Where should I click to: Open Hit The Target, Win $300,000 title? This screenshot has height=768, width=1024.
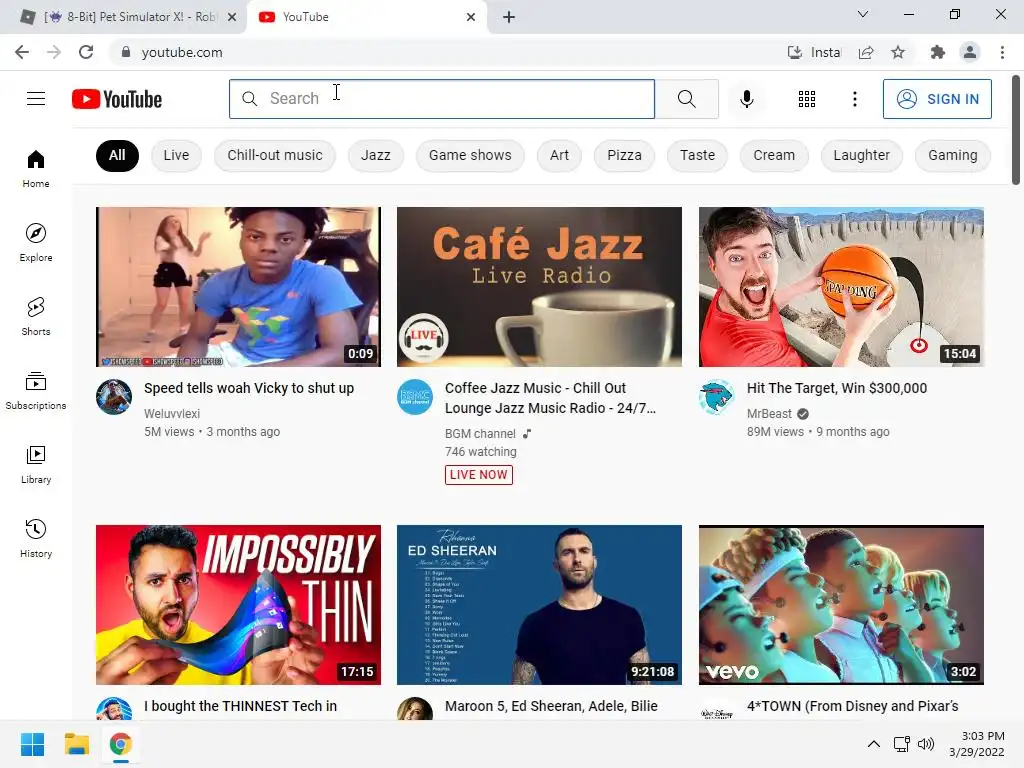[x=837, y=388]
